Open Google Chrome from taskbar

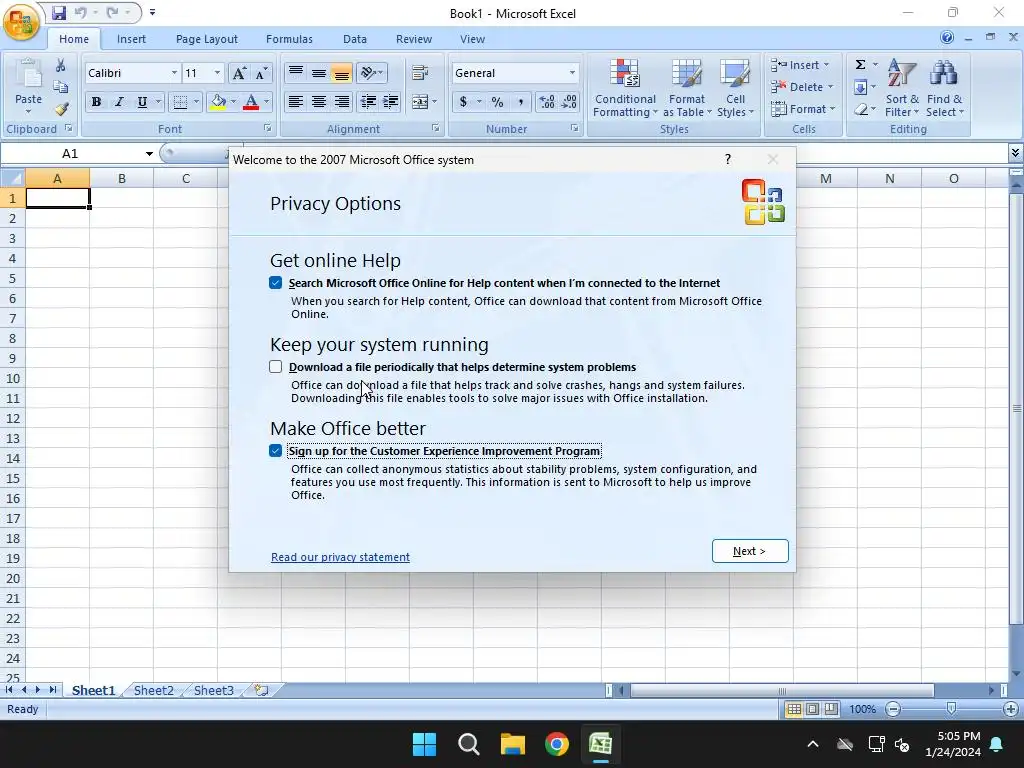pos(556,744)
